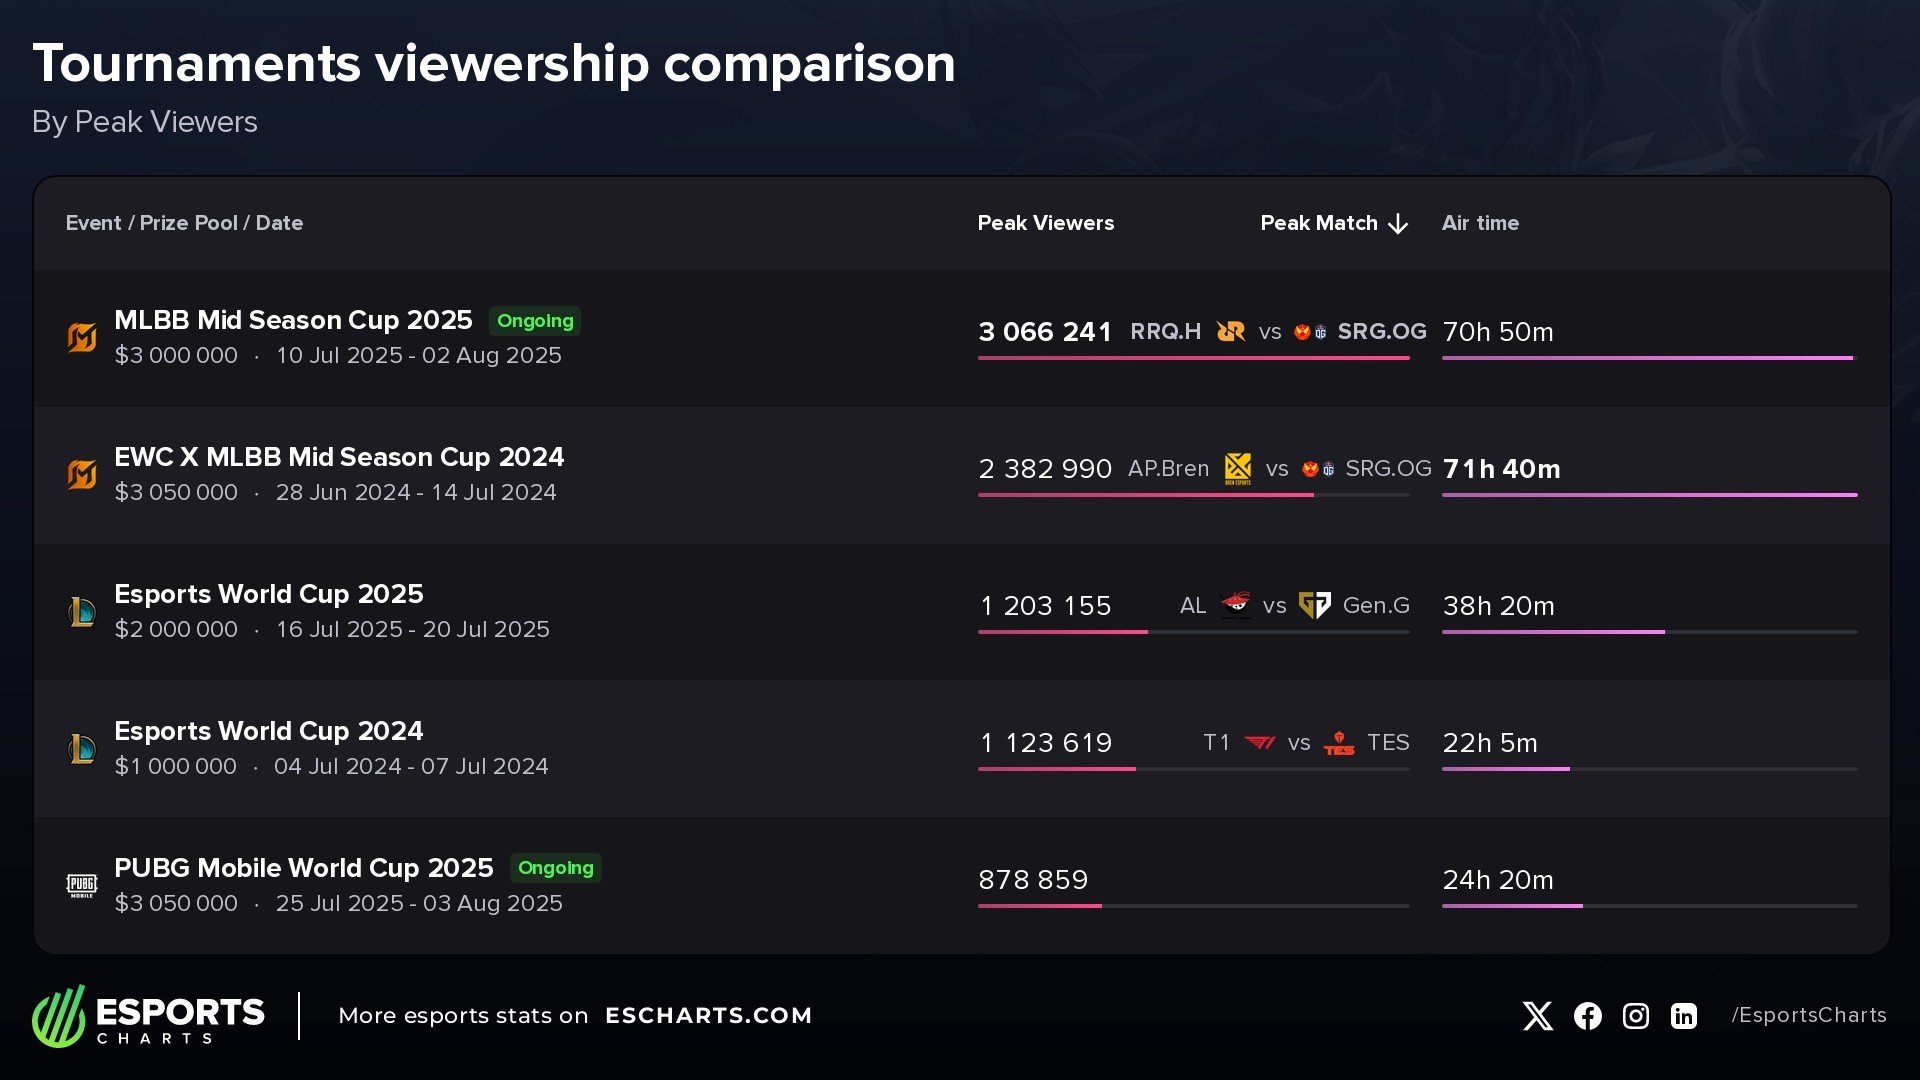Click the Instagram icon
The height and width of the screenshot is (1080, 1920).
(x=1635, y=1016)
